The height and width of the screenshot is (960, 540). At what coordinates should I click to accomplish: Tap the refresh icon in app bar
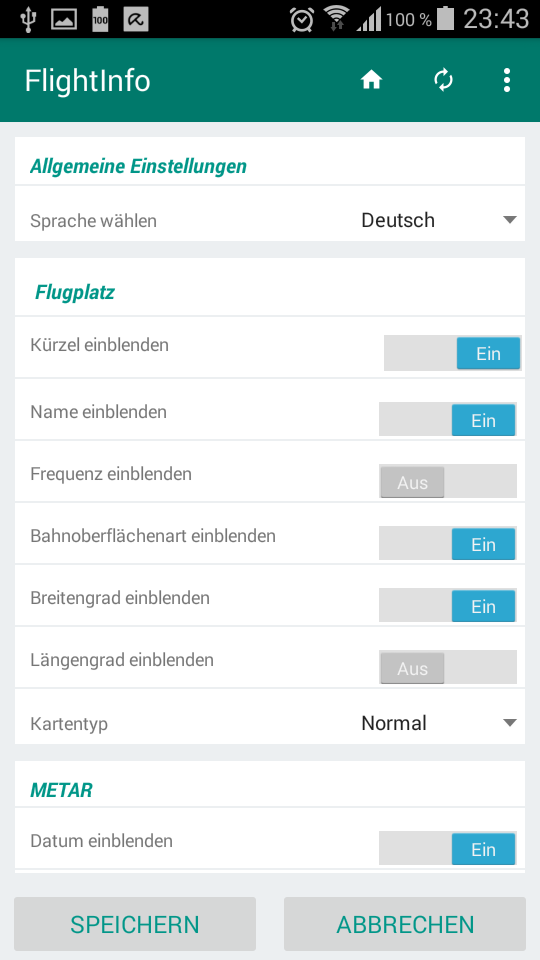(x=443, y=80)
